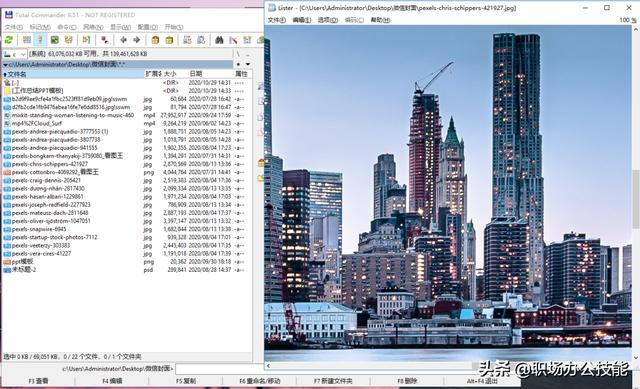Click the Total Commander floppy title icon
The height and width of the screenshot is (389, 640).
(9, 15)
